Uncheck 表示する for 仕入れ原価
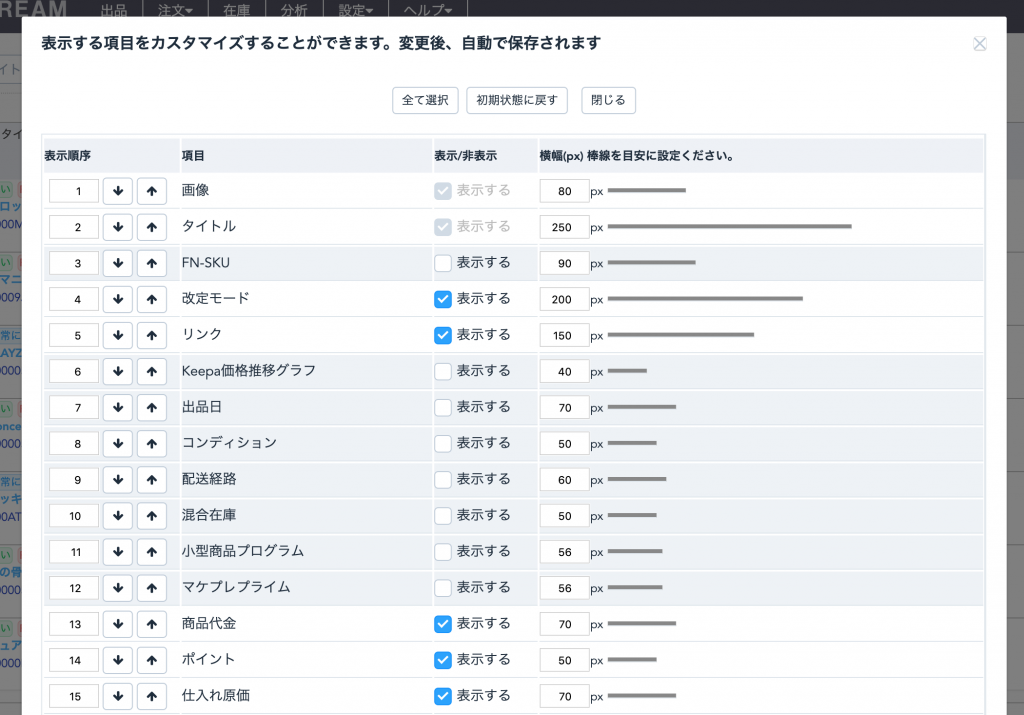 (x=443, y=696)
